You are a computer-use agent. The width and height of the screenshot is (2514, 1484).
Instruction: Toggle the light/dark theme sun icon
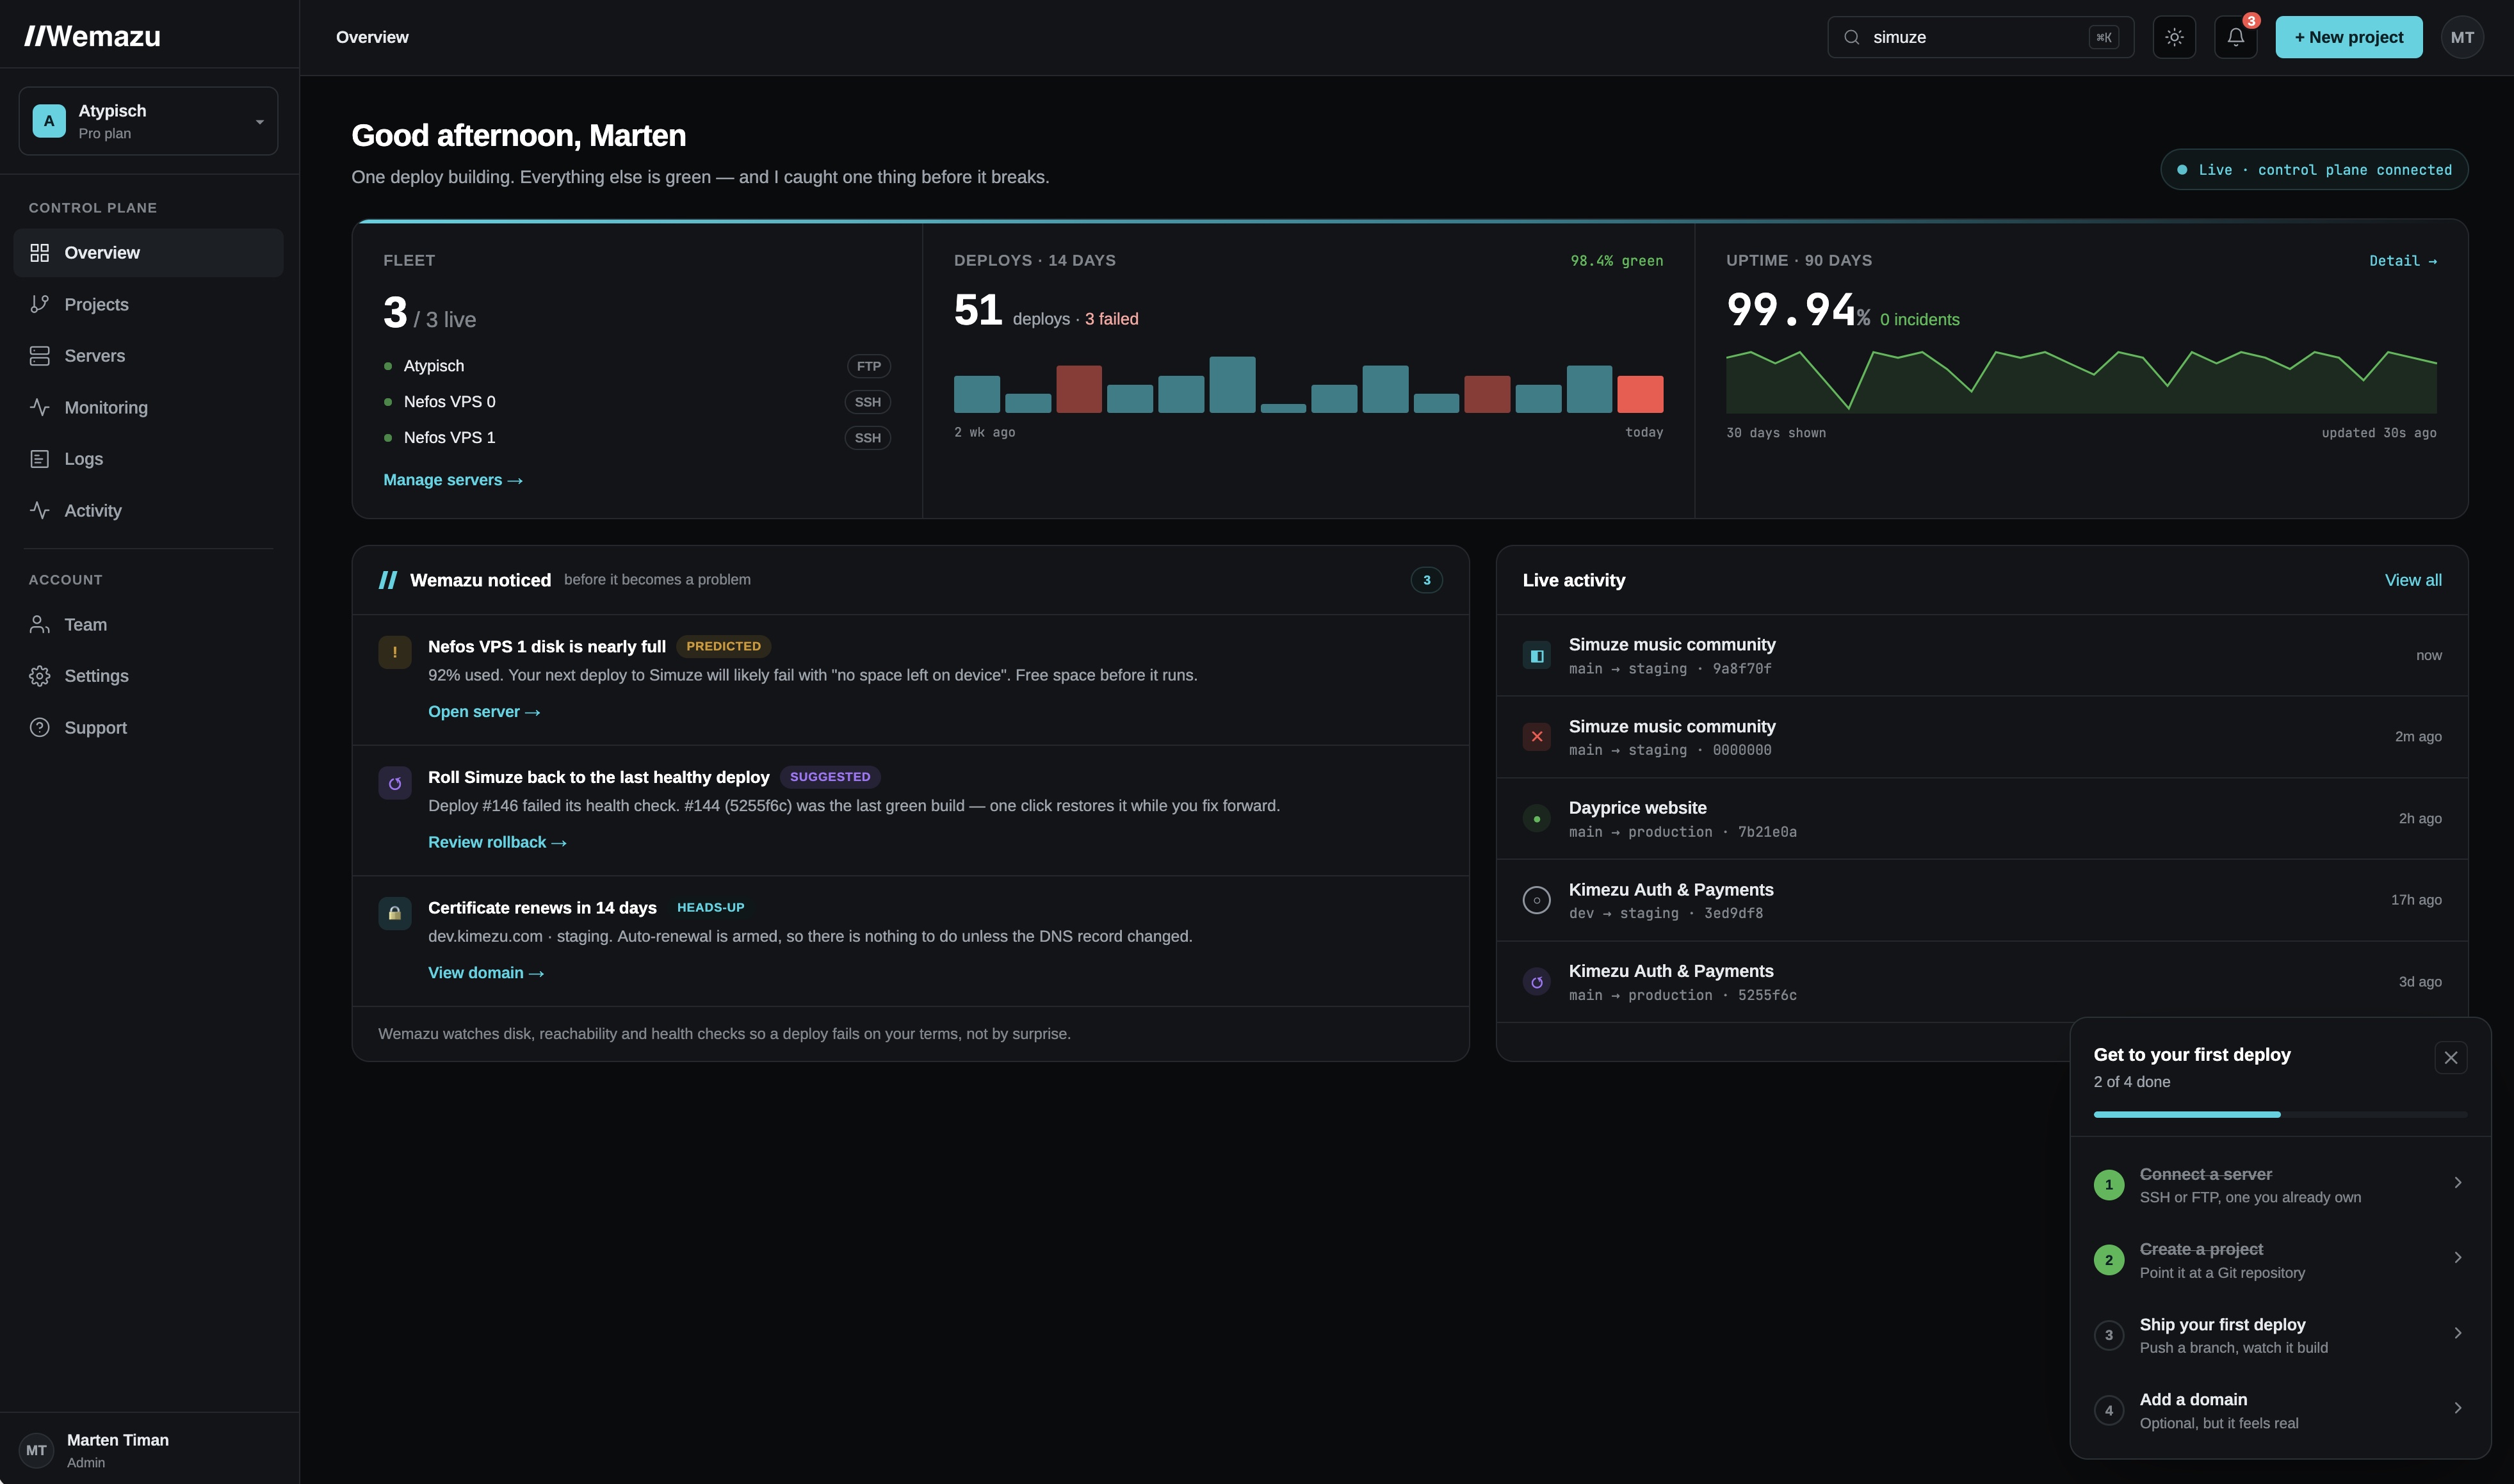(2174, 37)
